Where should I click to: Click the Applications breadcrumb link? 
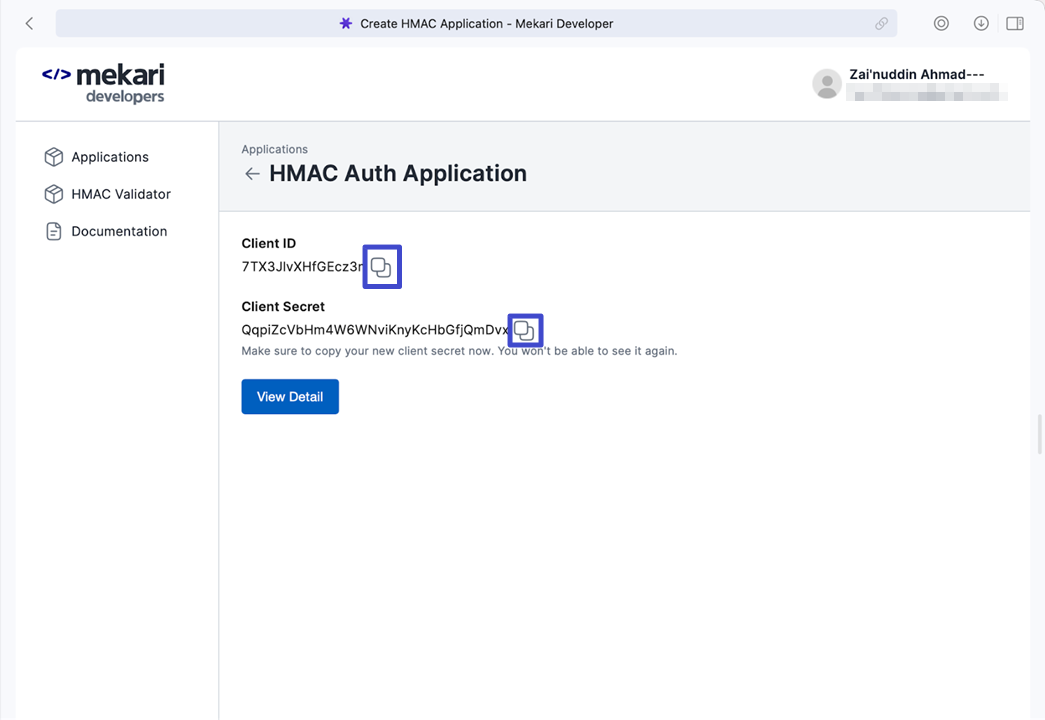pos(275,149)
